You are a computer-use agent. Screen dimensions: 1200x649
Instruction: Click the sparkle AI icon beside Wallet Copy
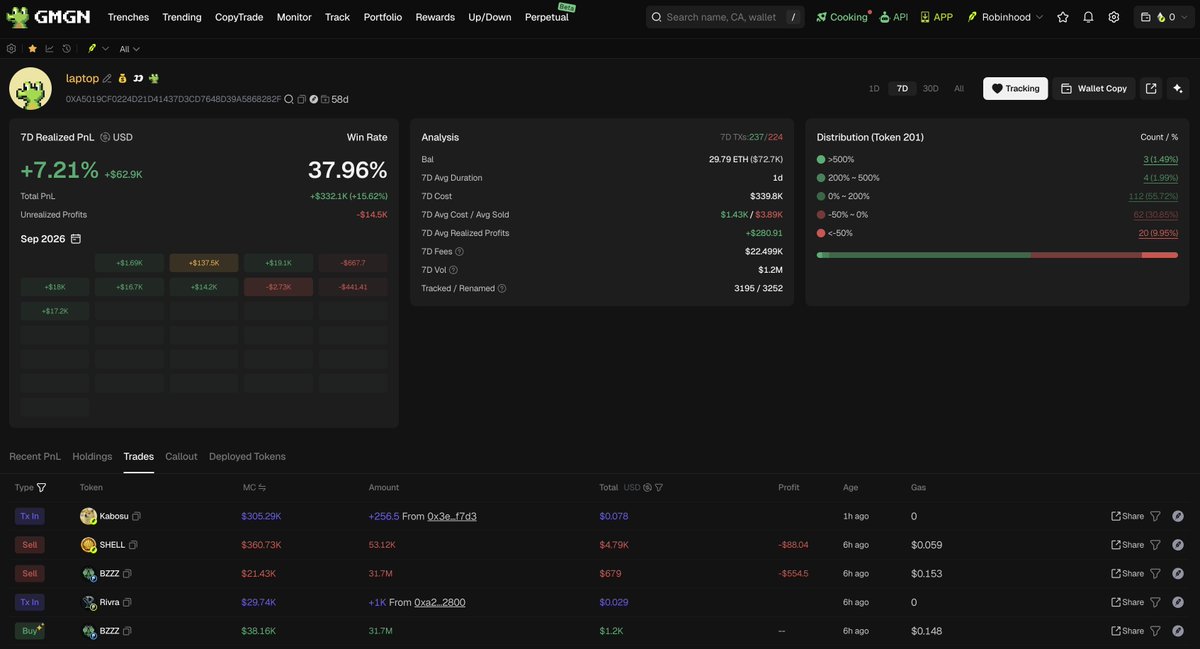pyautogui.click(x=1178, y=88)
